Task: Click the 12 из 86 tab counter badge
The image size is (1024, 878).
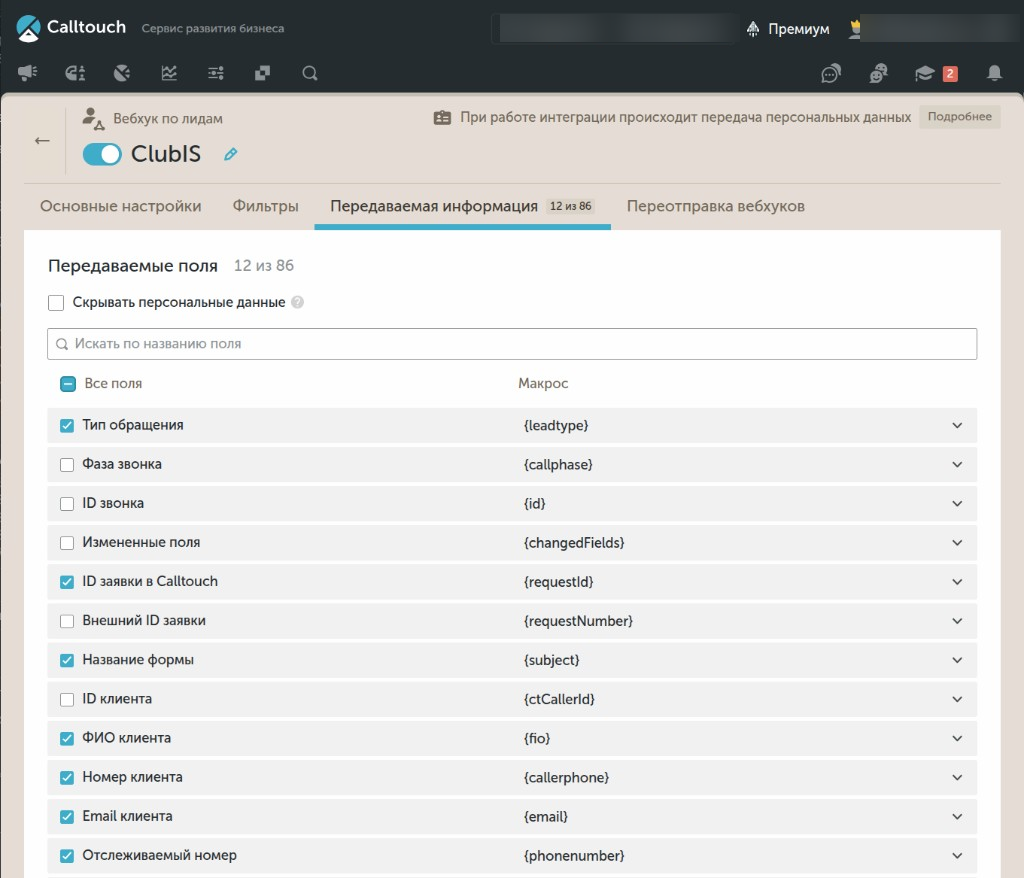Action: pyautogui.click(x=571, y=206)
